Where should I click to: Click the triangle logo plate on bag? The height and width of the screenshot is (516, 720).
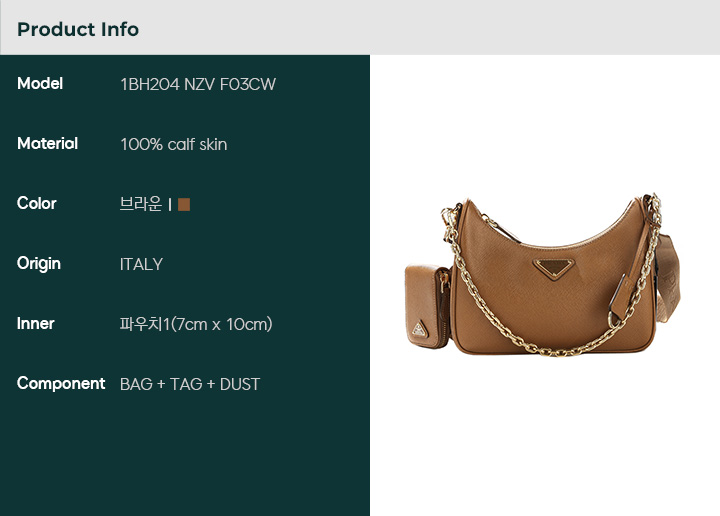tap(555, 267)
